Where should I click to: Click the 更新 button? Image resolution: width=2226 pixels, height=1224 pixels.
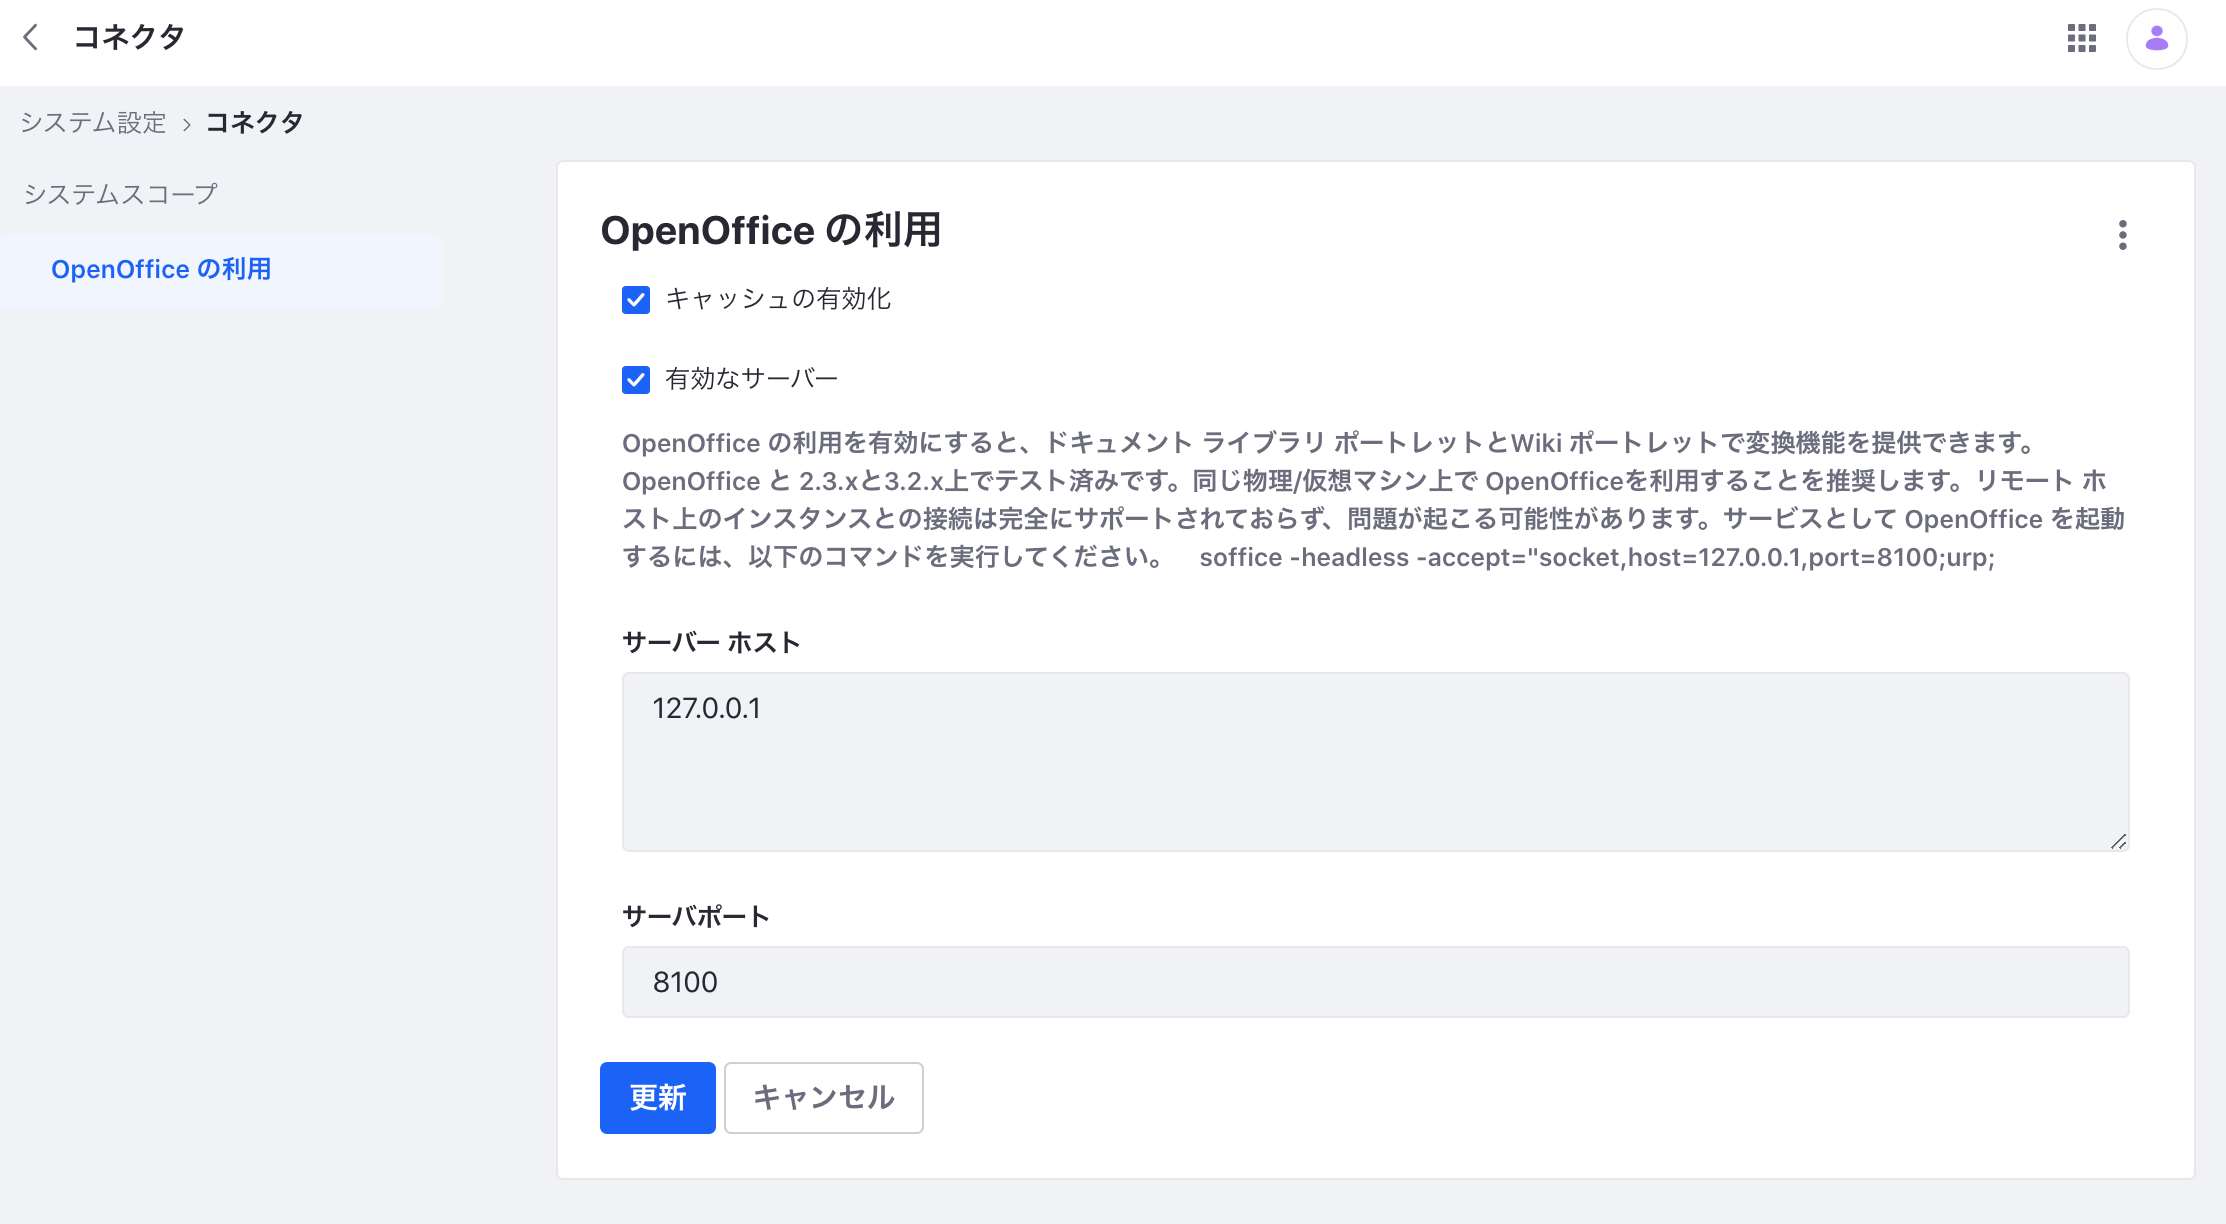pos(657,1098)
